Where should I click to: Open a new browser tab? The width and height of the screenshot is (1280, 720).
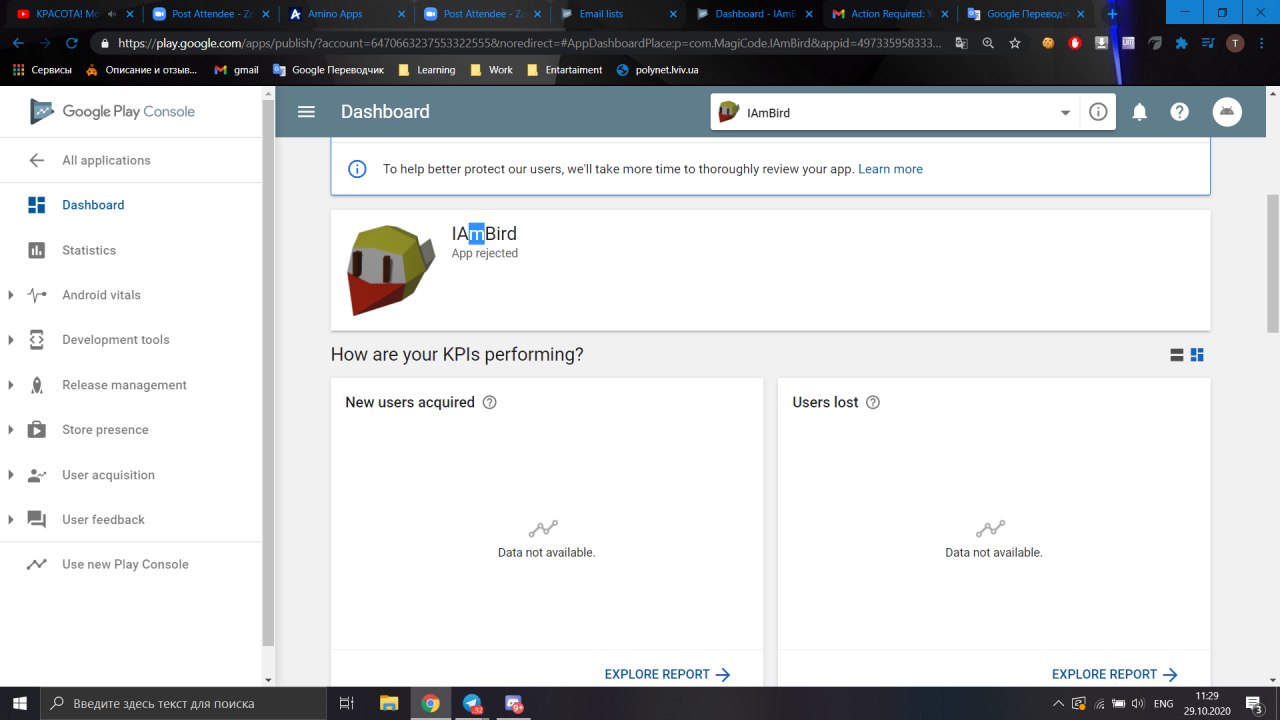(x=1112, y=14)
